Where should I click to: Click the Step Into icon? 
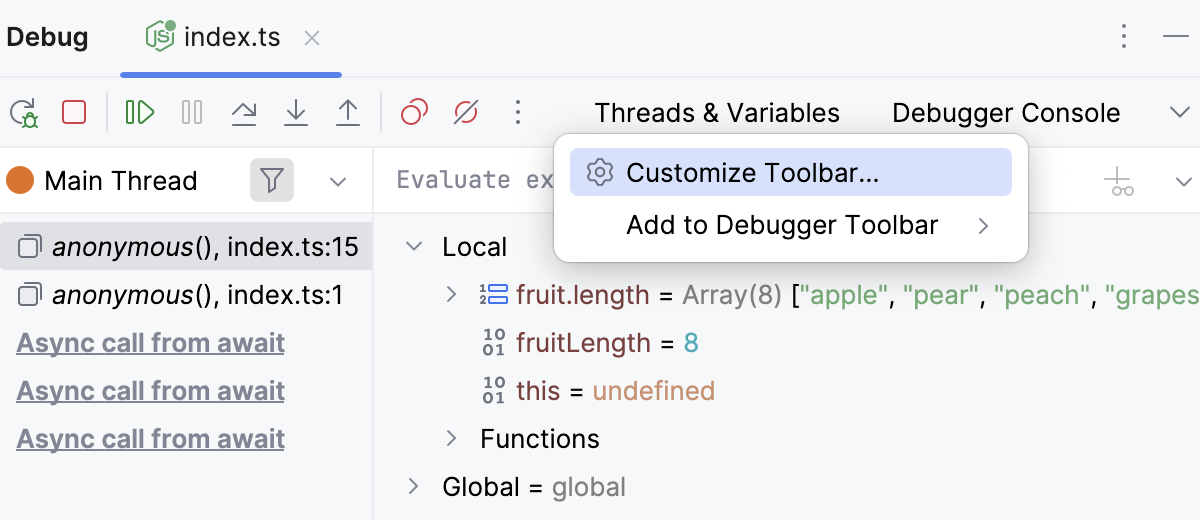pyautogui.click(x=295, y=112)
